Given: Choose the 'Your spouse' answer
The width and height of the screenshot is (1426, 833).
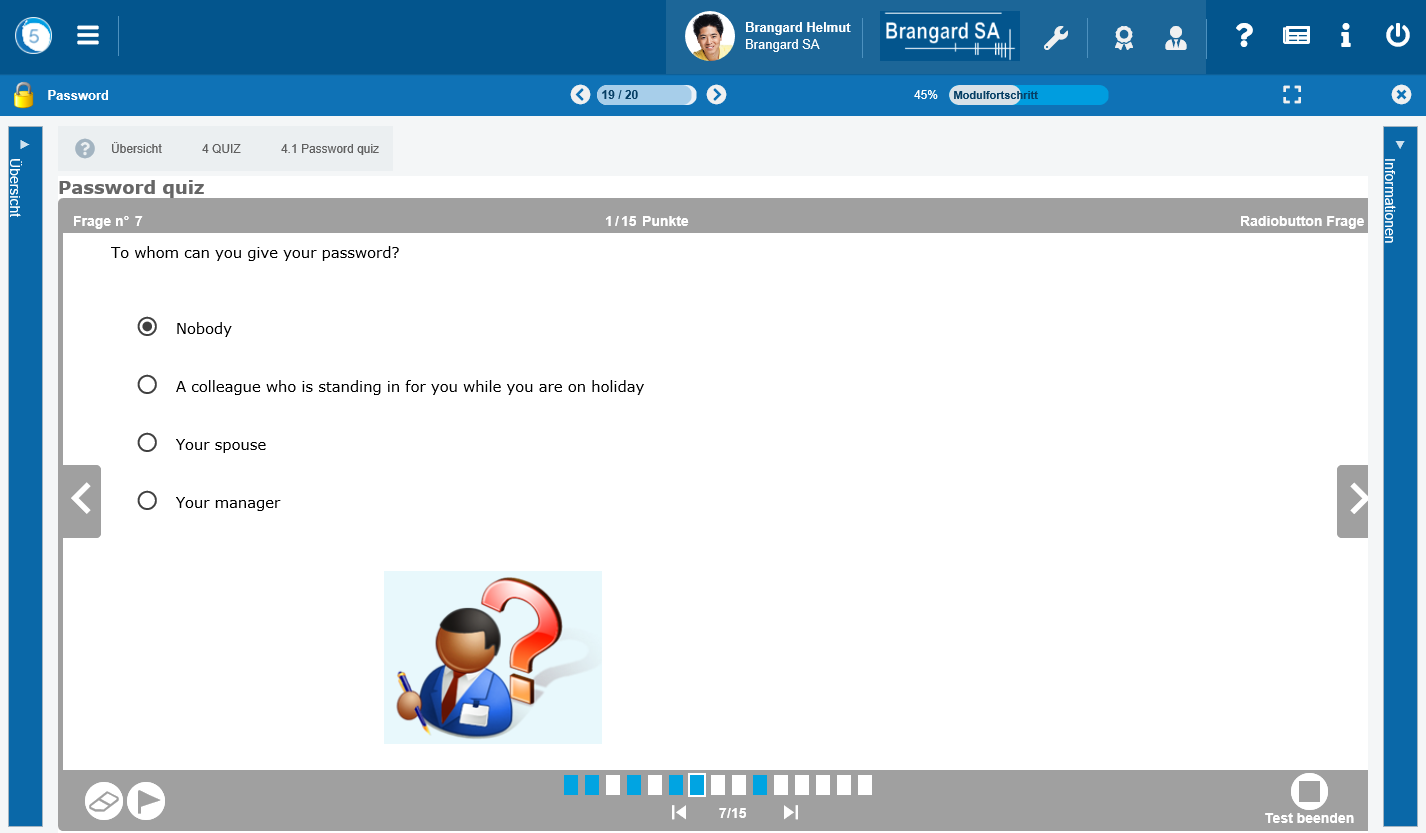Looking at the screenshot, I should [147, 443].
